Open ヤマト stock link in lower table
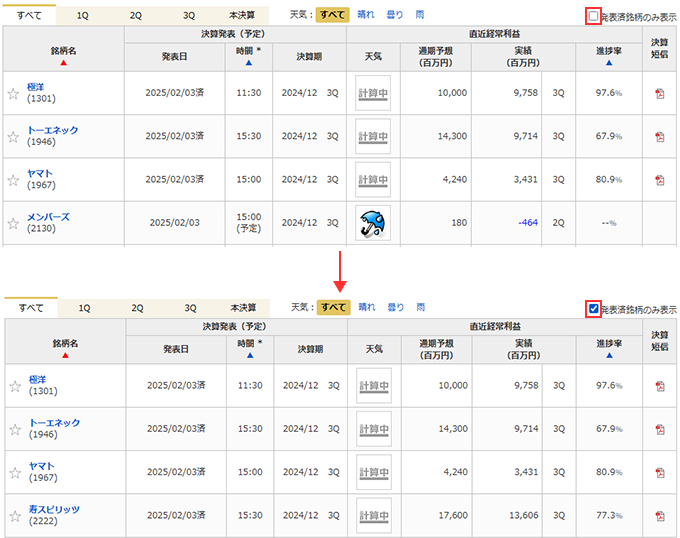This screenshot has width=680, height=538. click(x=42, y=466)
